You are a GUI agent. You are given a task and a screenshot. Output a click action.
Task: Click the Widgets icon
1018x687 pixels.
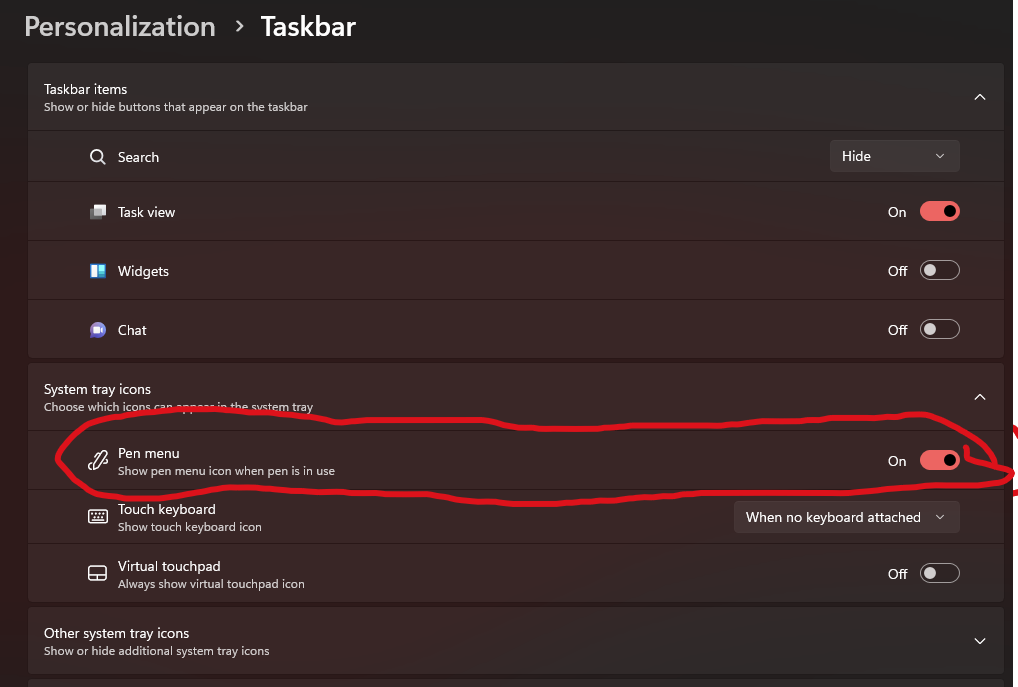click(x=97, y=270)
